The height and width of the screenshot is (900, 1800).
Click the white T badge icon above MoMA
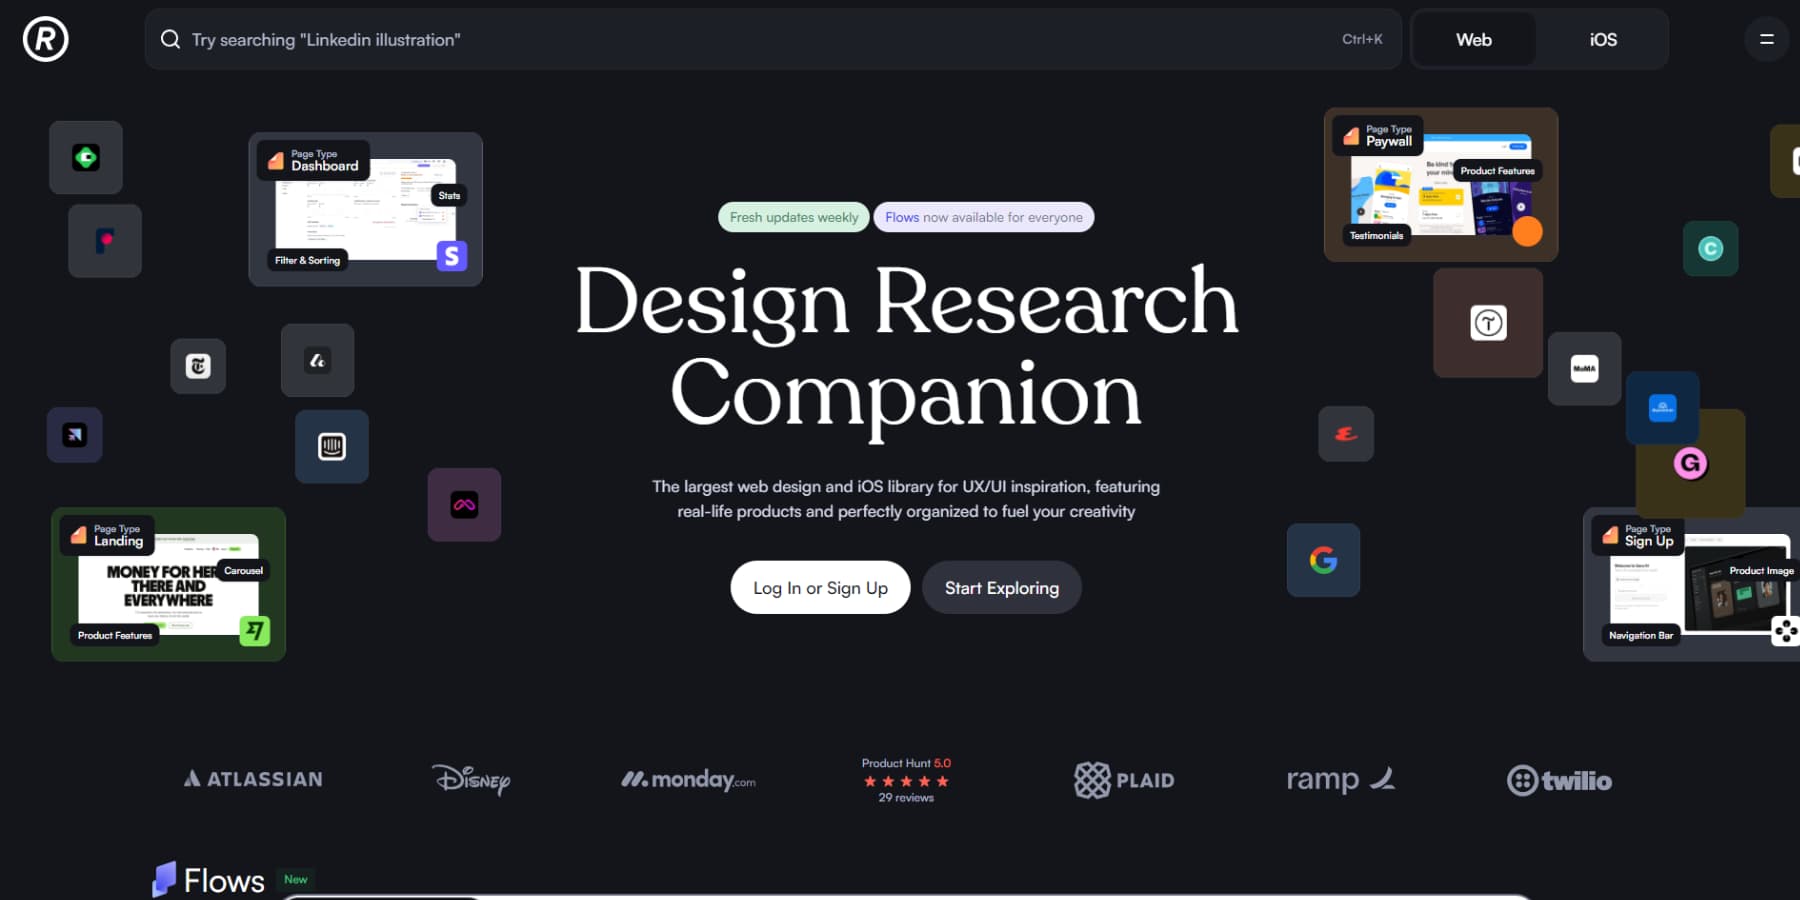point(1486,322)
